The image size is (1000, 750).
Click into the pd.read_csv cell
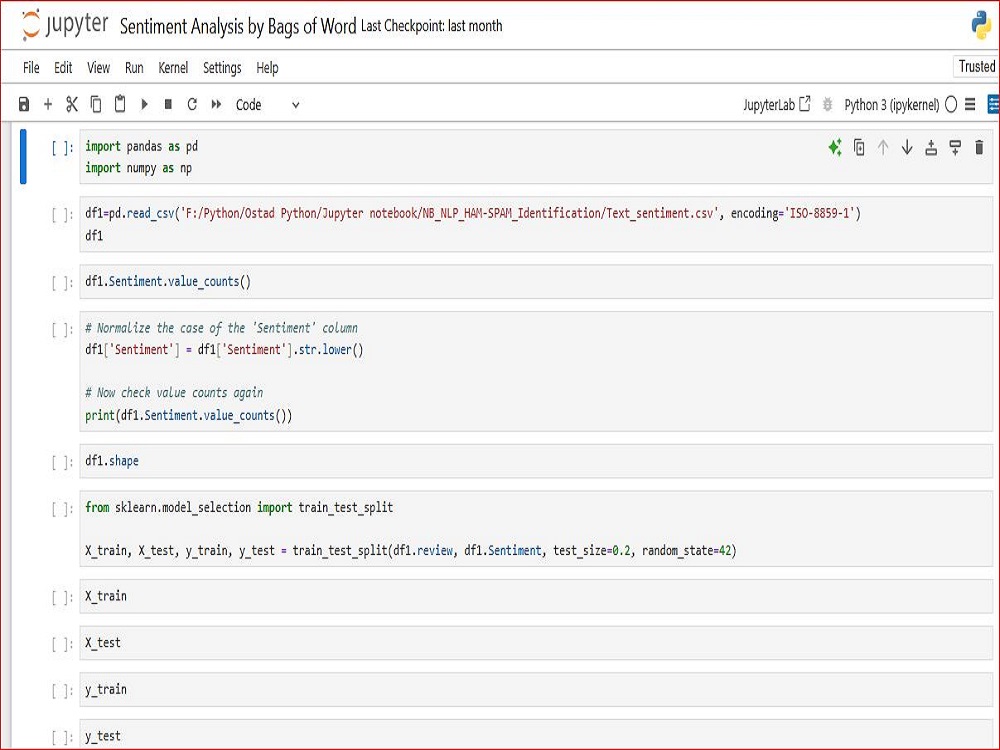click(536, 224)
